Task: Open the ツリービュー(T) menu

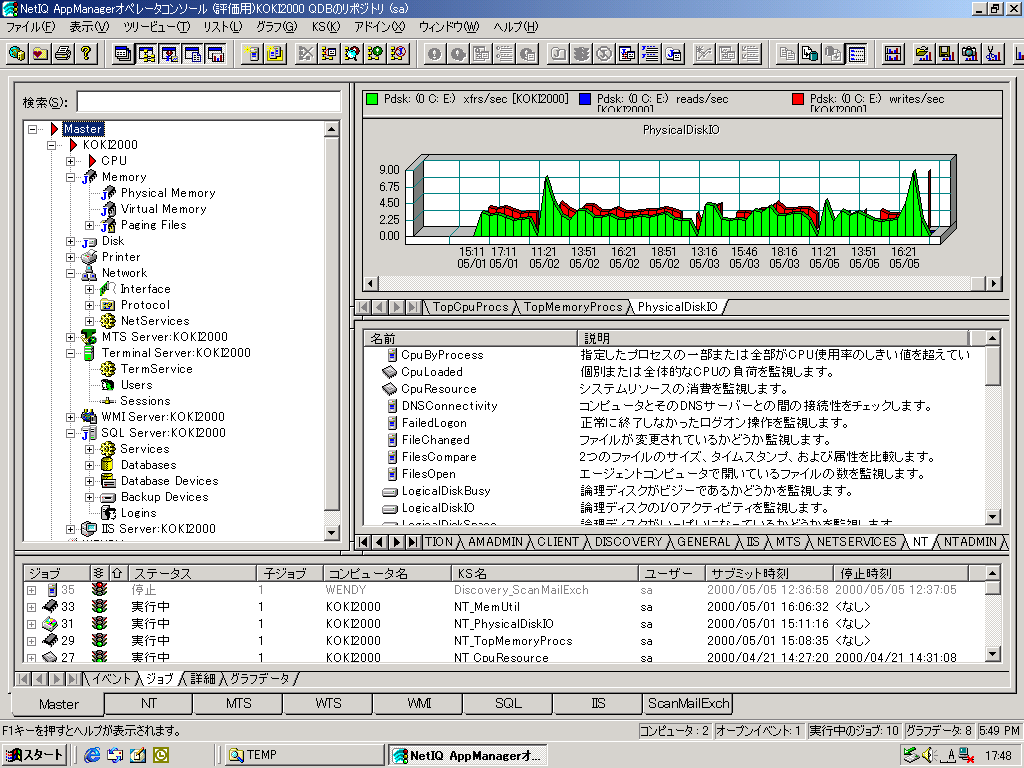Action: (157, 27)
